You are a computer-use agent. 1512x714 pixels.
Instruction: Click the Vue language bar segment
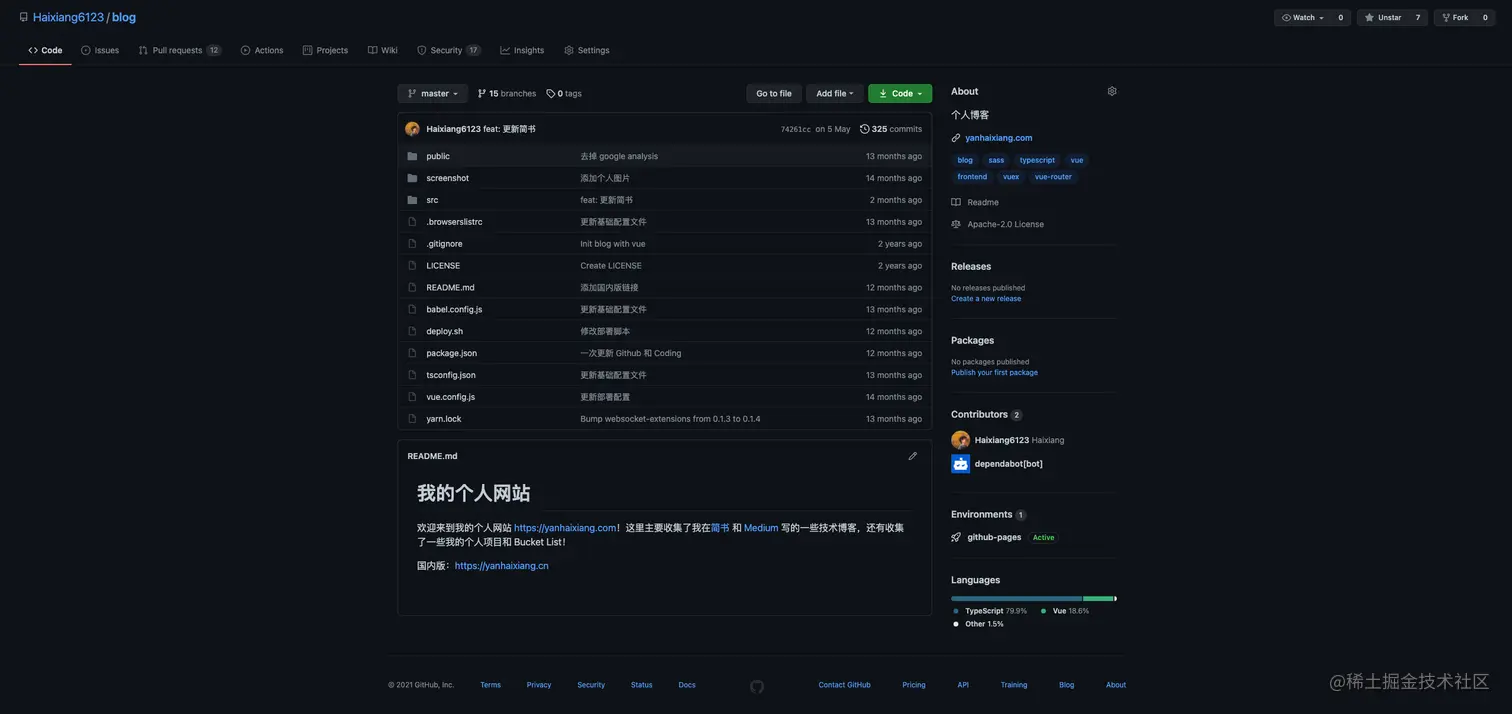(1098, 598)
